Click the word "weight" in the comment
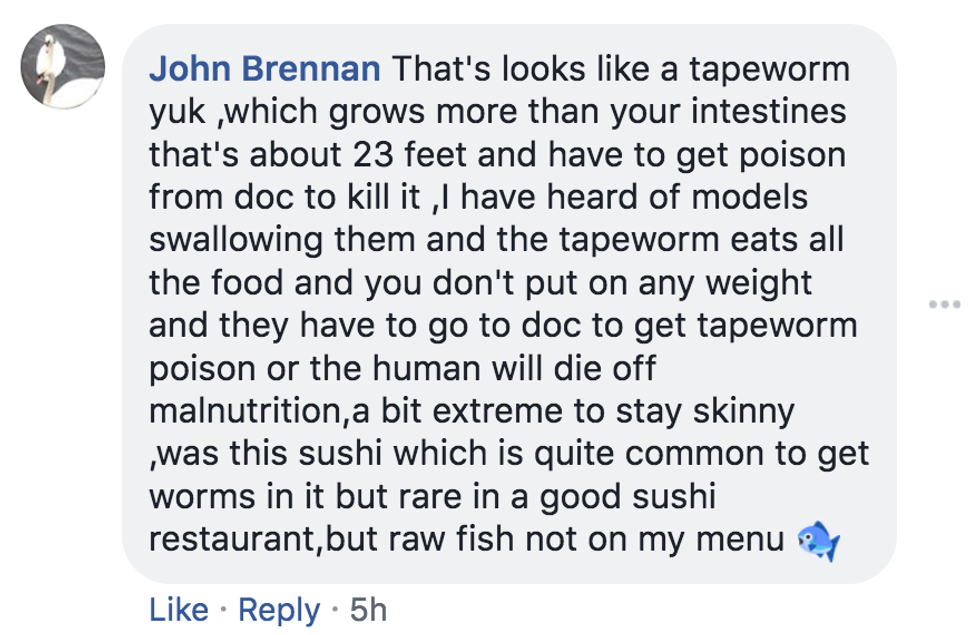The image size is (980, 635). click(x=760, y=284)
